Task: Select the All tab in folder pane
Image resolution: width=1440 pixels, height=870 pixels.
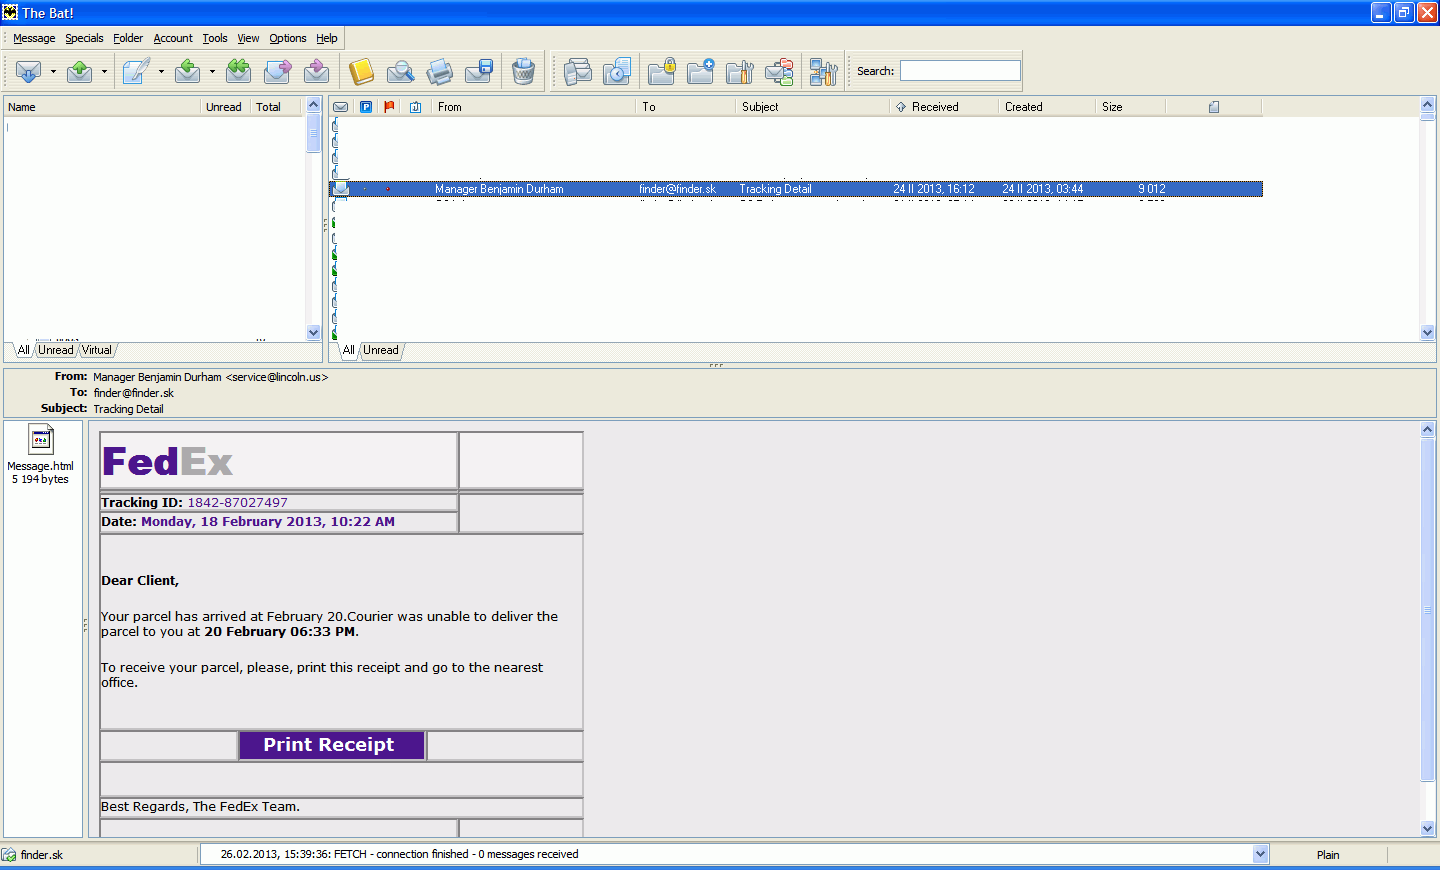Action: click(23, 350)
